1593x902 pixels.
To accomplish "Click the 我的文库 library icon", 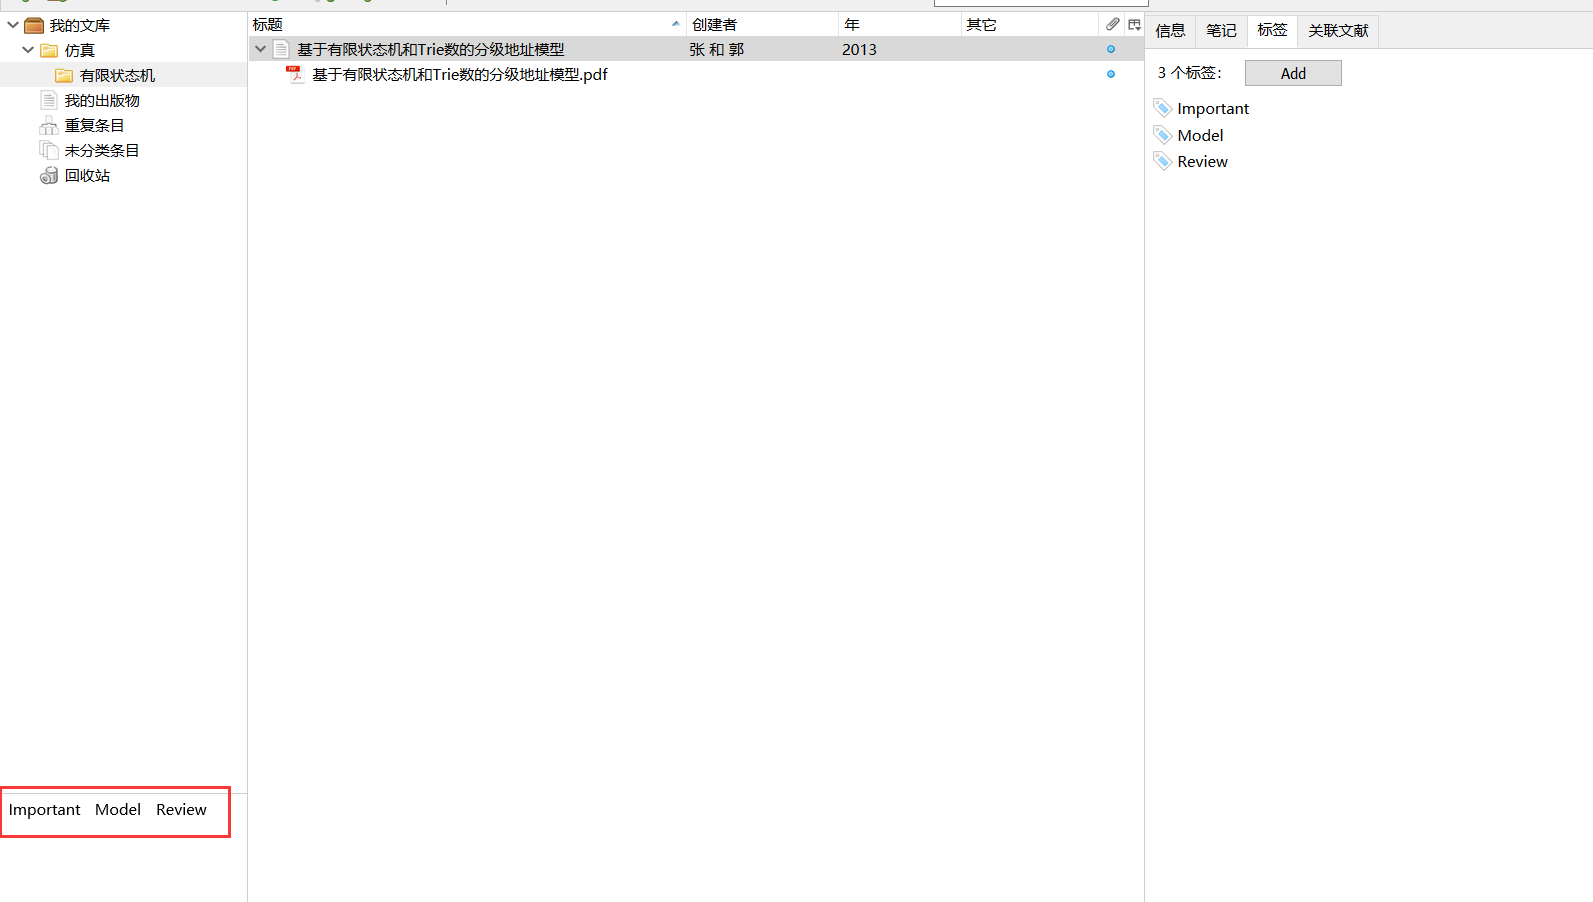I will (34, 25).
